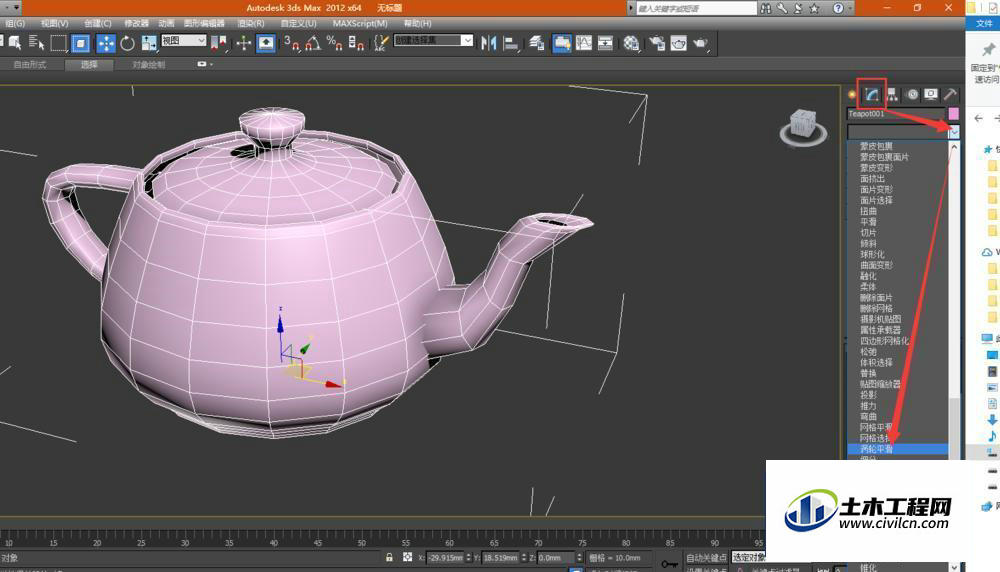Click the X coordinate value field
The height and width of the screenshot is (572, 1000).
coord(445,557)
